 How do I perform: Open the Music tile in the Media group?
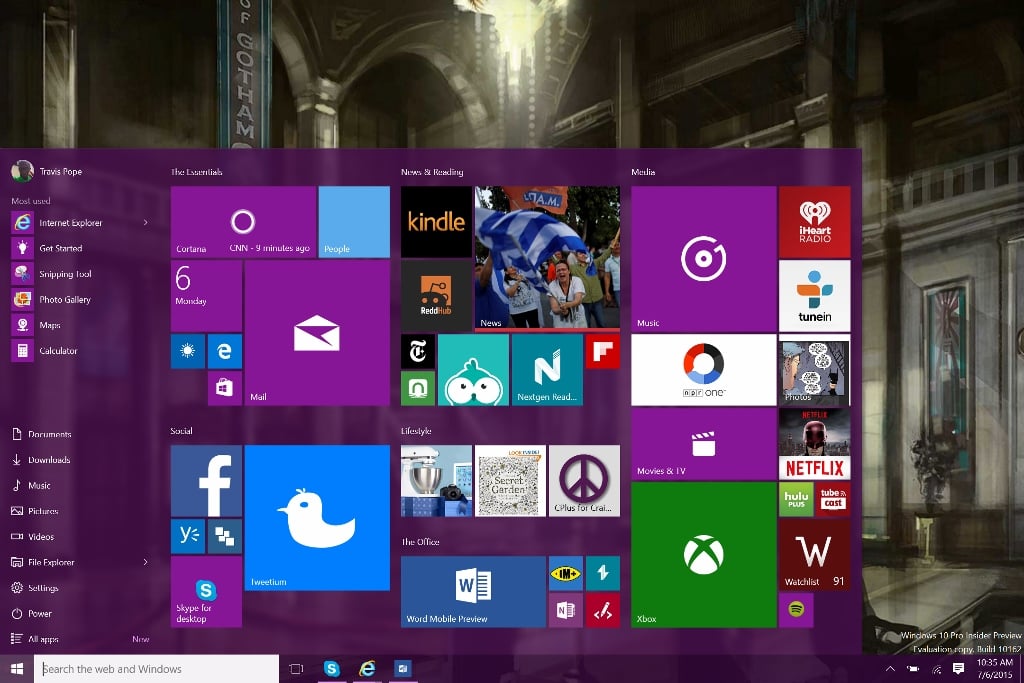coord(704,259)
